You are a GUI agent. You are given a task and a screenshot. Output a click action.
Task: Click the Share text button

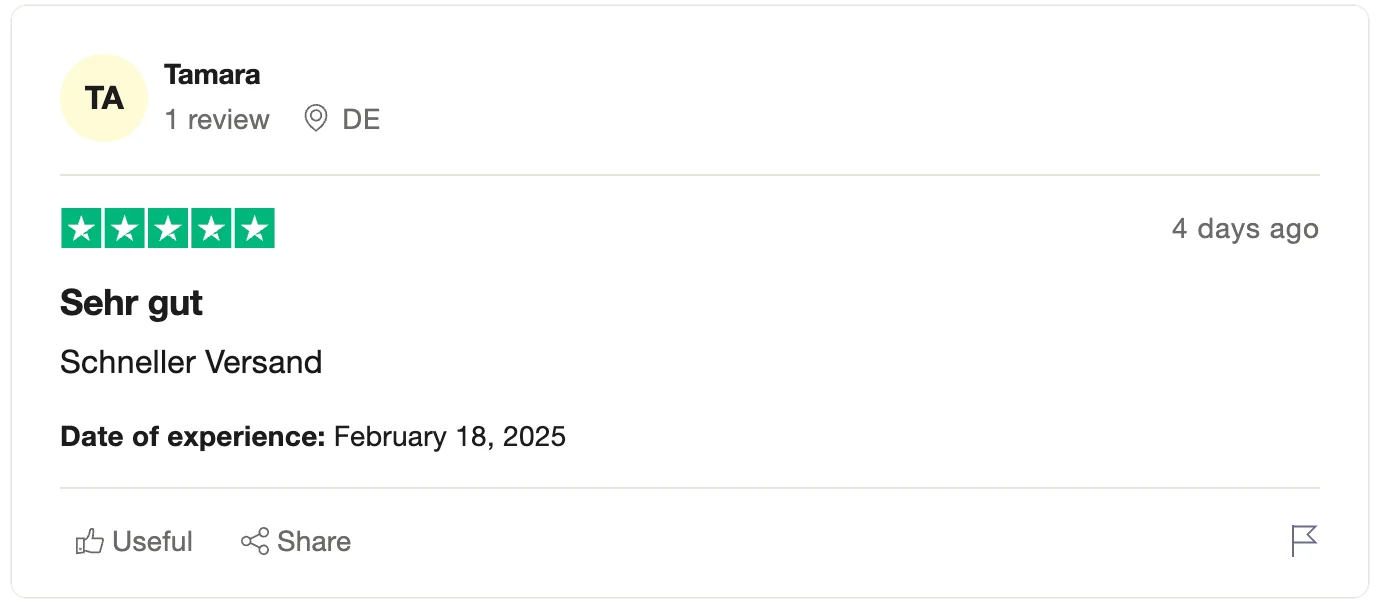314,542
